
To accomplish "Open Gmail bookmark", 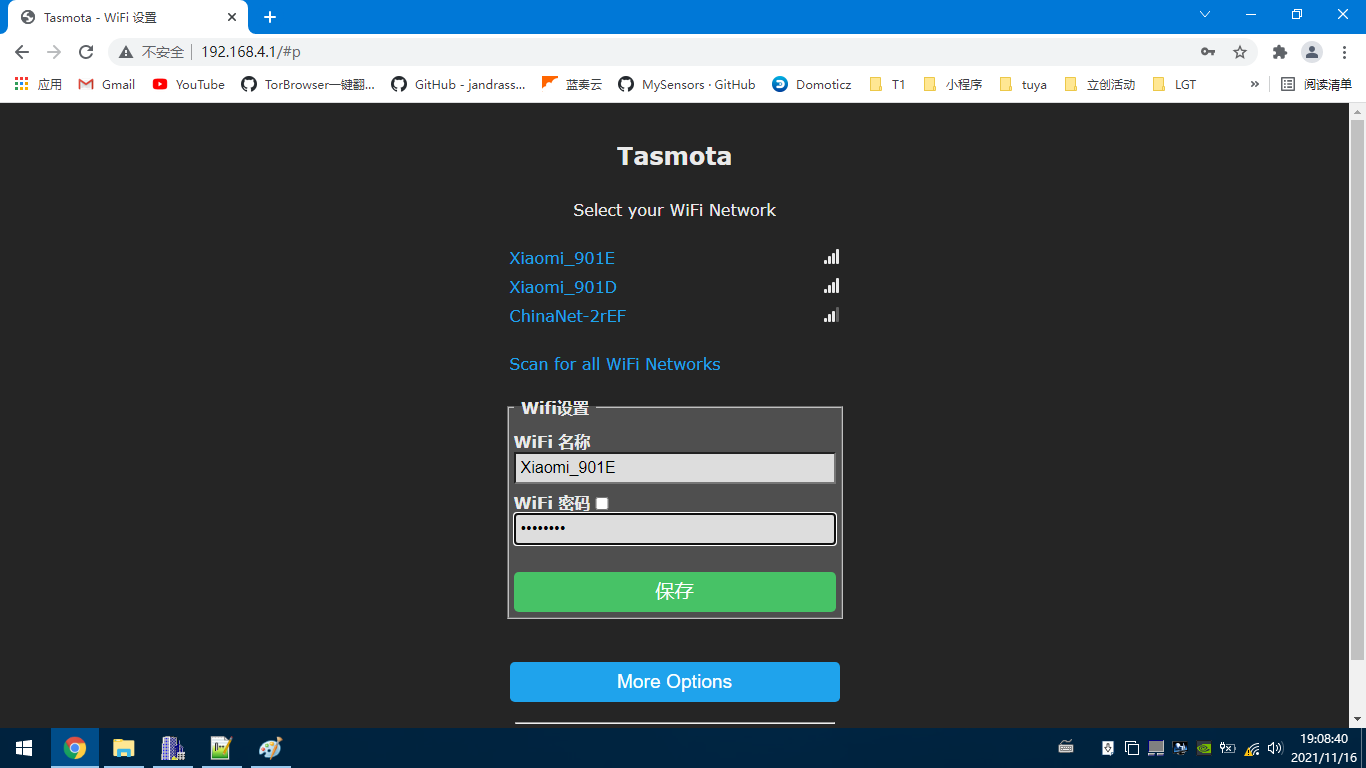I will [x=107, y=84].
